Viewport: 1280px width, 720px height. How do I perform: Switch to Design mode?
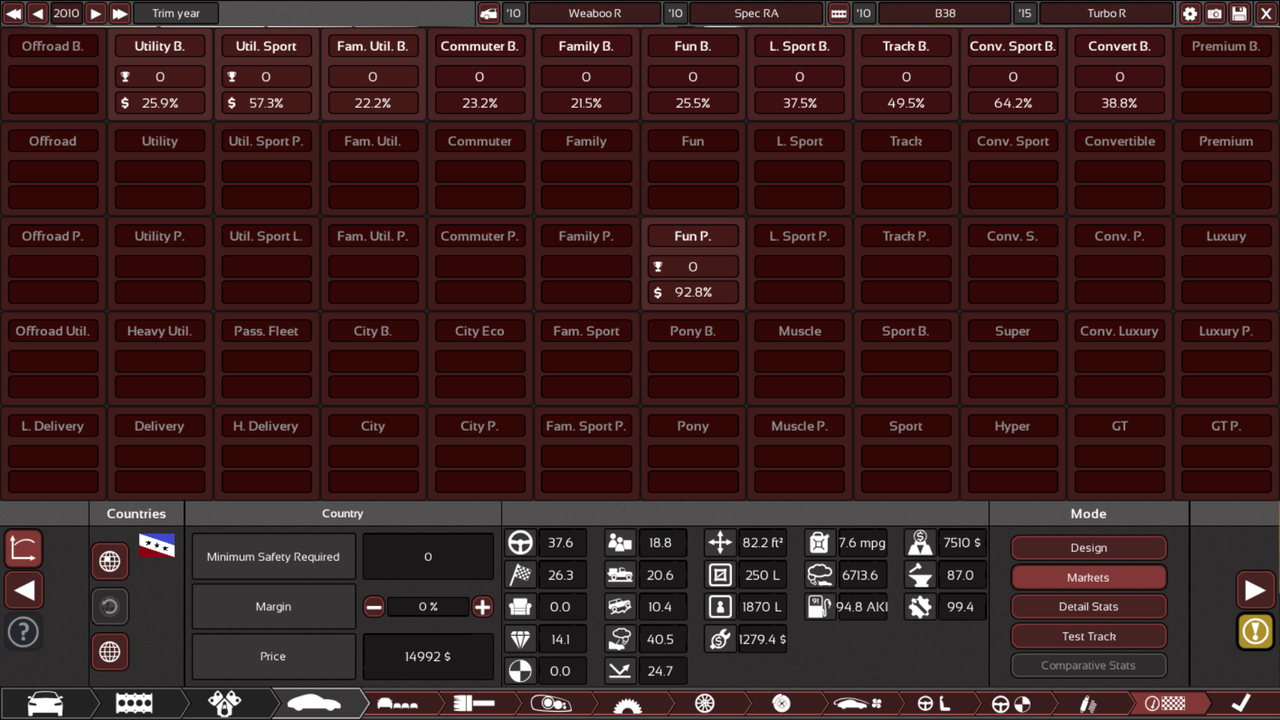click(1088, 548)
